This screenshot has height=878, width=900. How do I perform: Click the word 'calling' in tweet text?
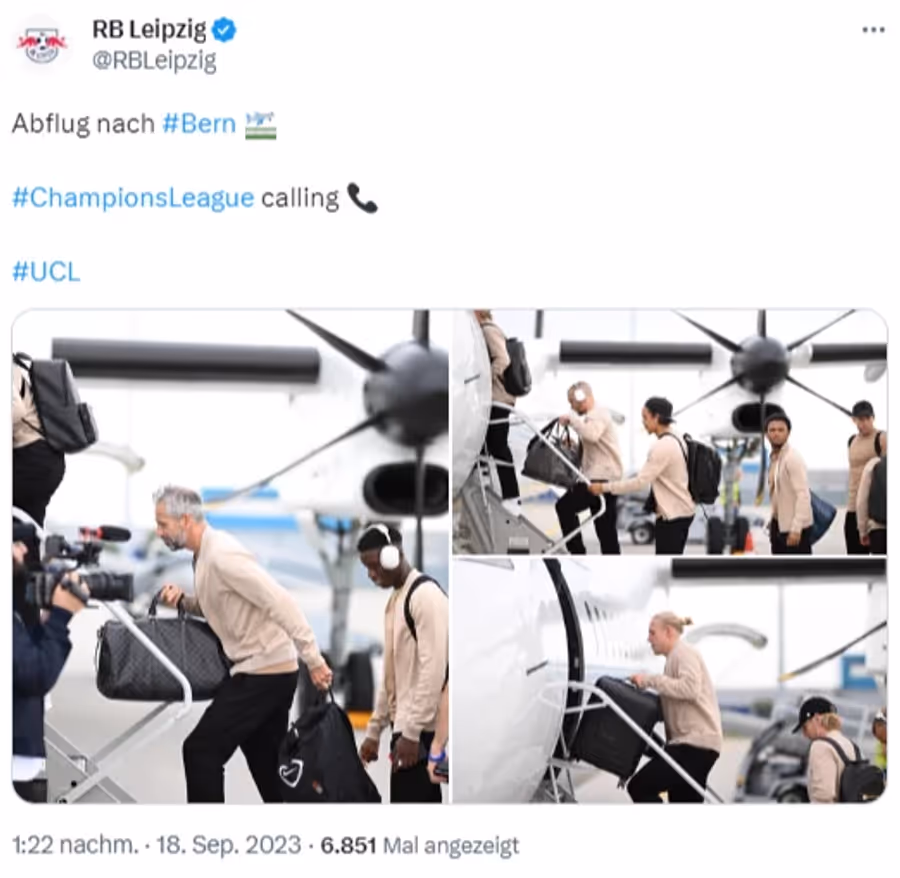300,198
